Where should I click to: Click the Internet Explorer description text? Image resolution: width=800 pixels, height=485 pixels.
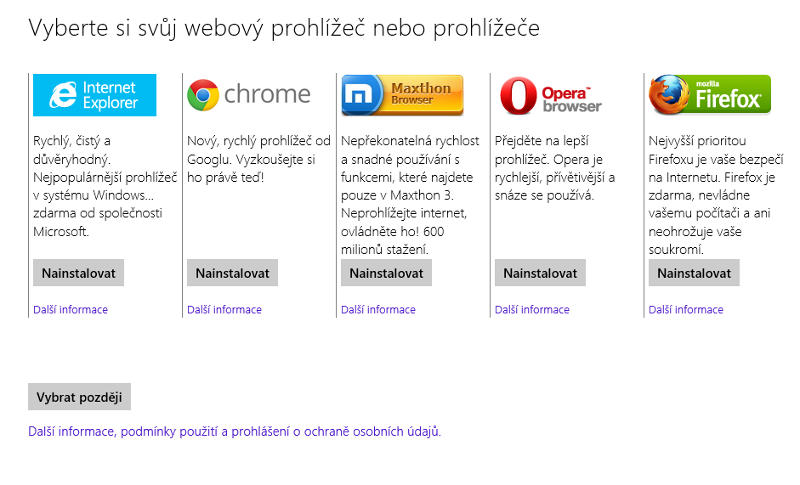click(x=98, y=186)
